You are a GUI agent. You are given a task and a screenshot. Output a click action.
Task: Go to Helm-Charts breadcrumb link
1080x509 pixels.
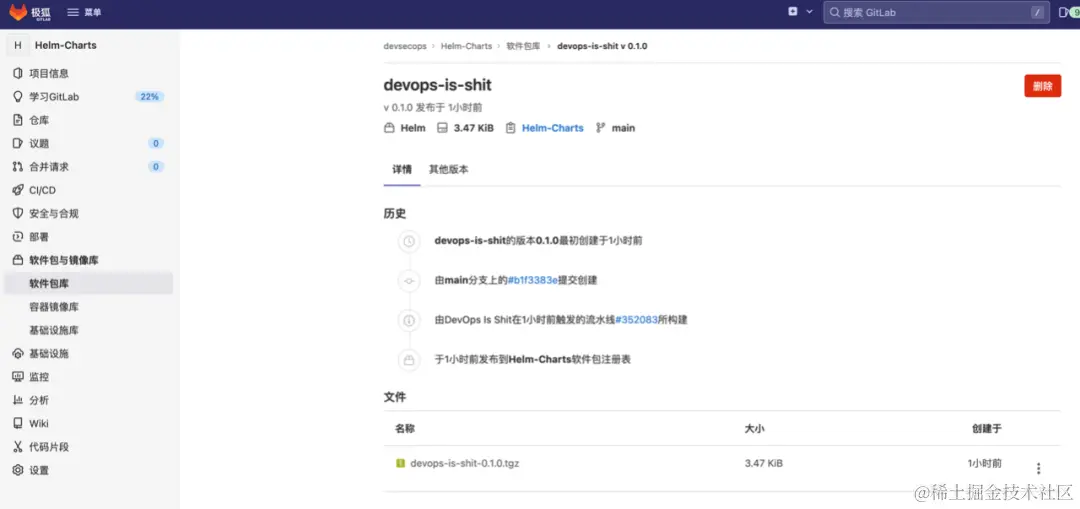pos(466,46)
